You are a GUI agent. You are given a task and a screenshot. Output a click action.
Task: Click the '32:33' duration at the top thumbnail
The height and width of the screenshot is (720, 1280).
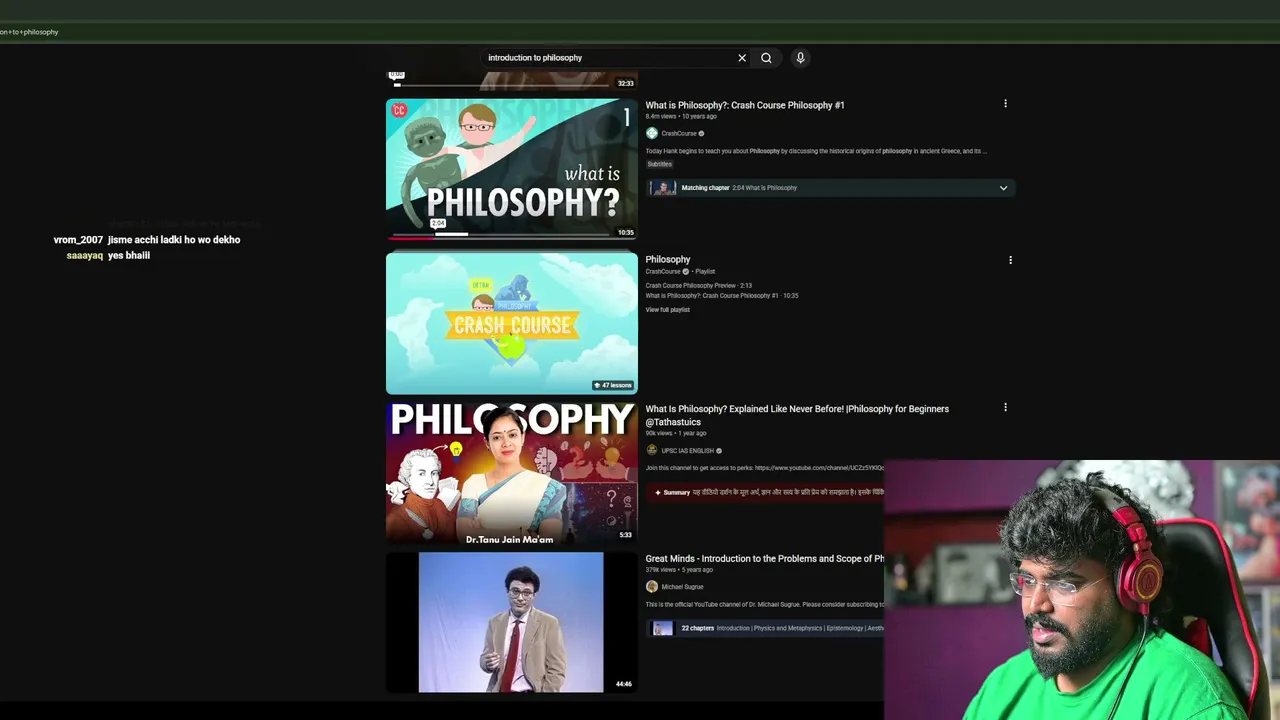(625, 83)
